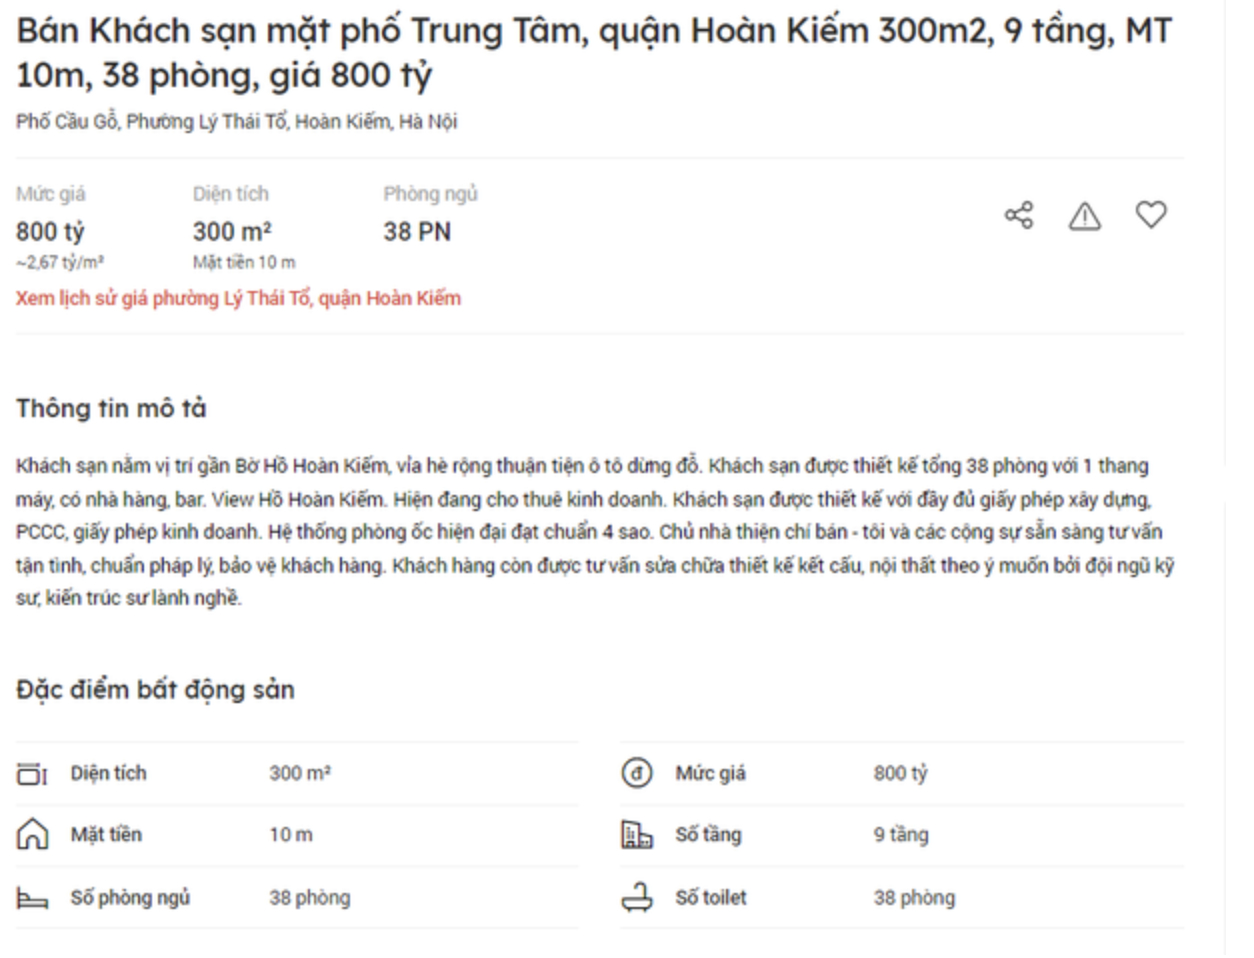
Task: Click the share icon
Action: (x=1019, y=216)
